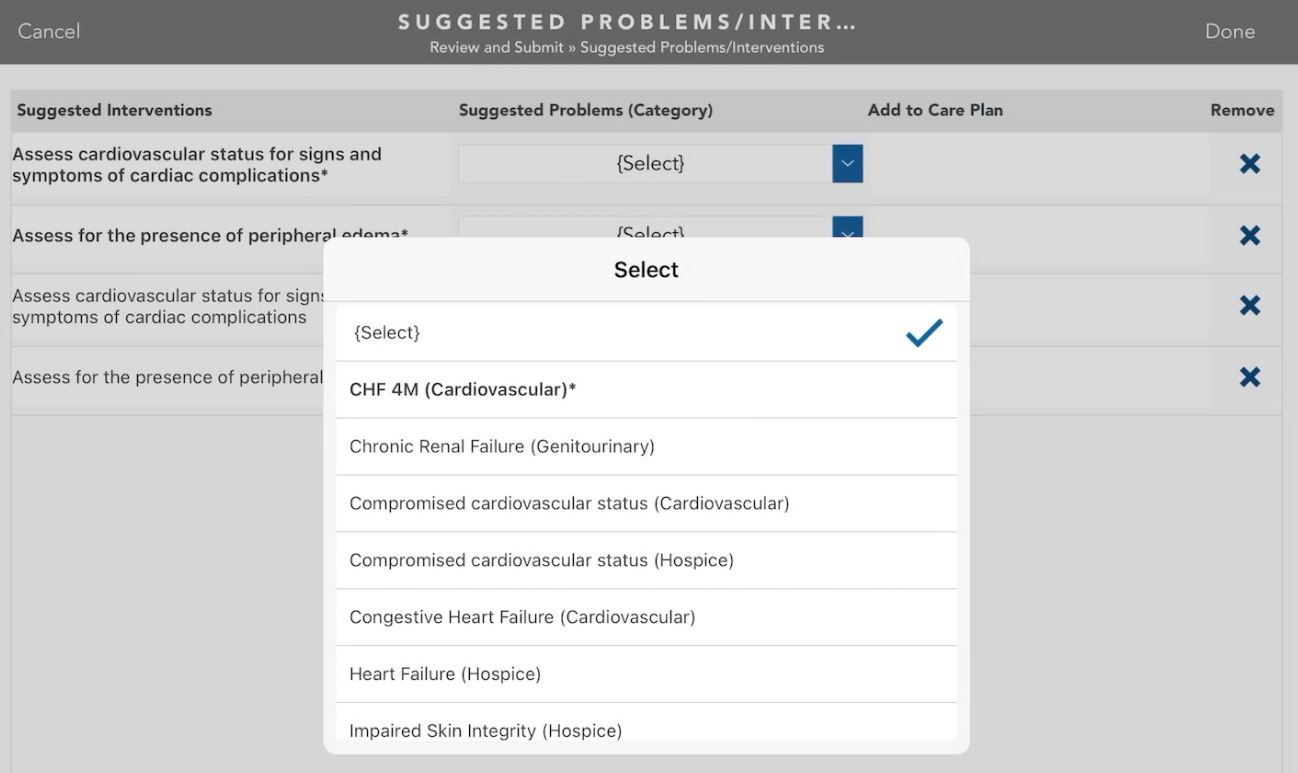Remove the first cardiovascular status intervention row
Screen dimensions: 1298x773
pos(1249,164)
